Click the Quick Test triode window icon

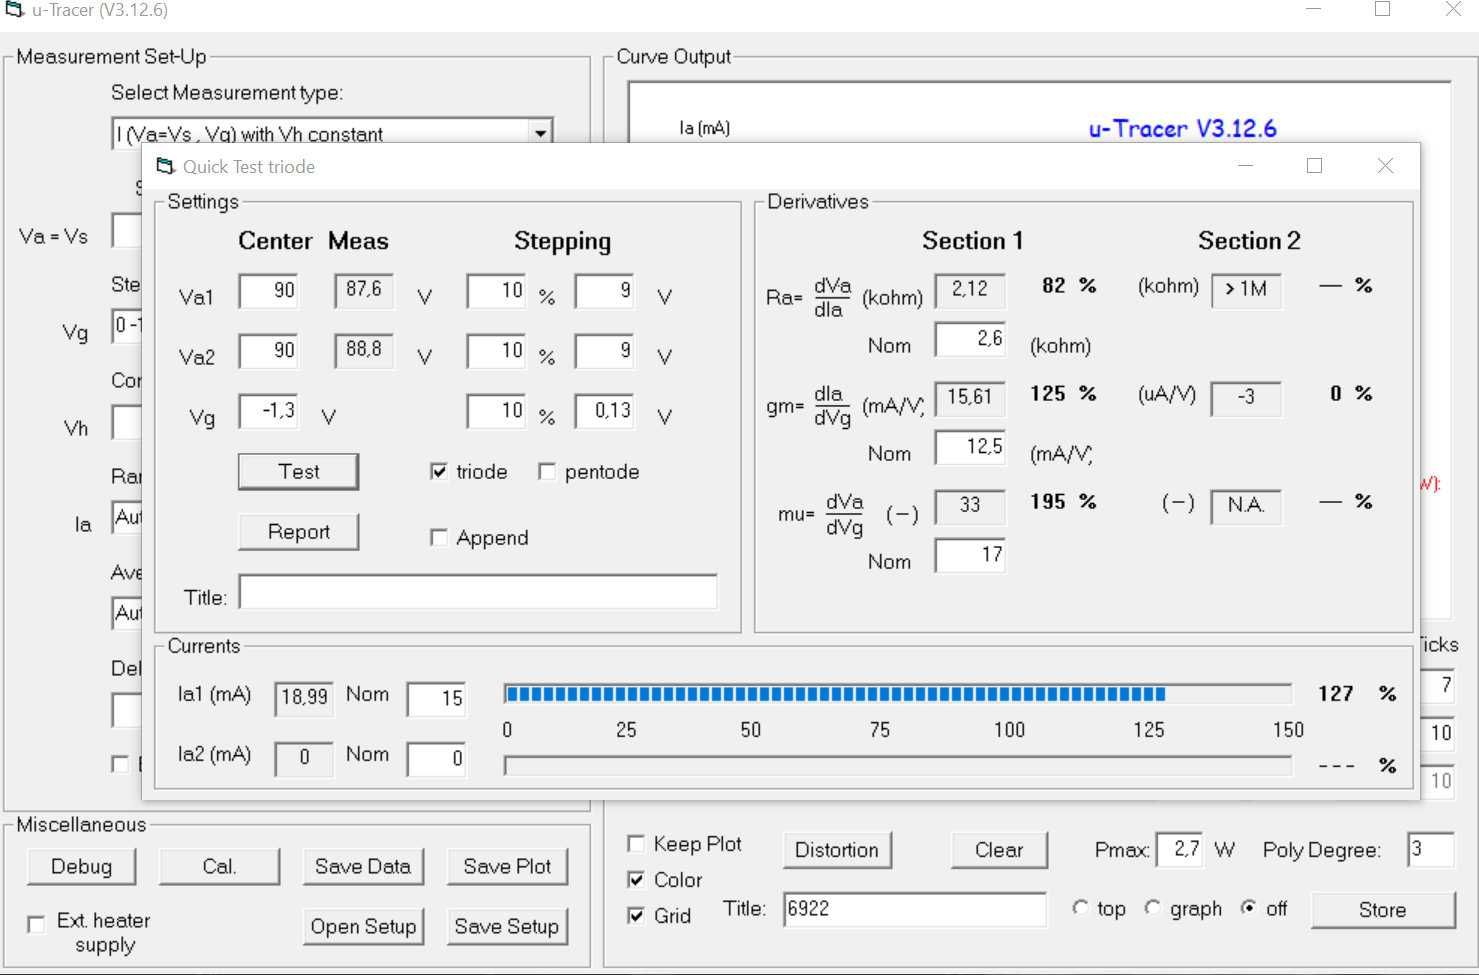pos(166,166)
